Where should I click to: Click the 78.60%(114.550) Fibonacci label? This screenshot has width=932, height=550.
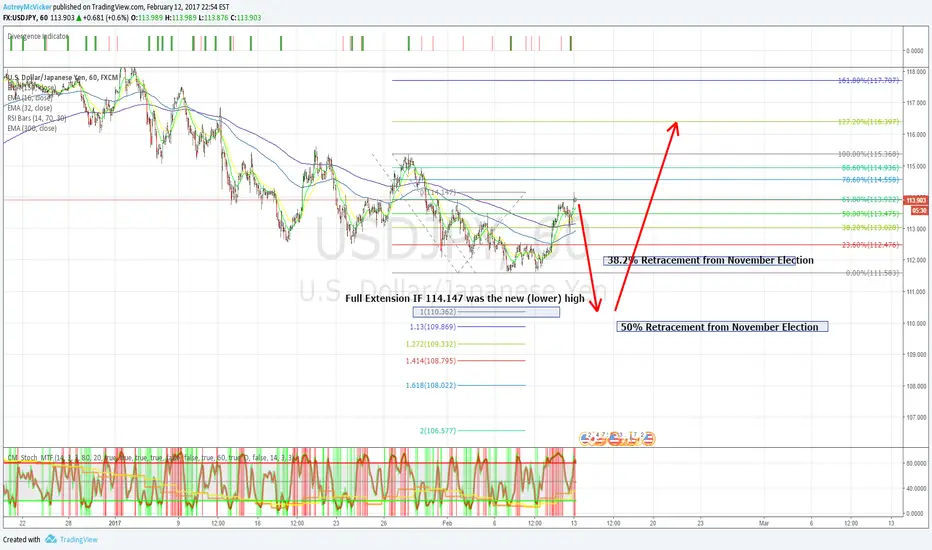pyautogui.click(x=870, y=180)
